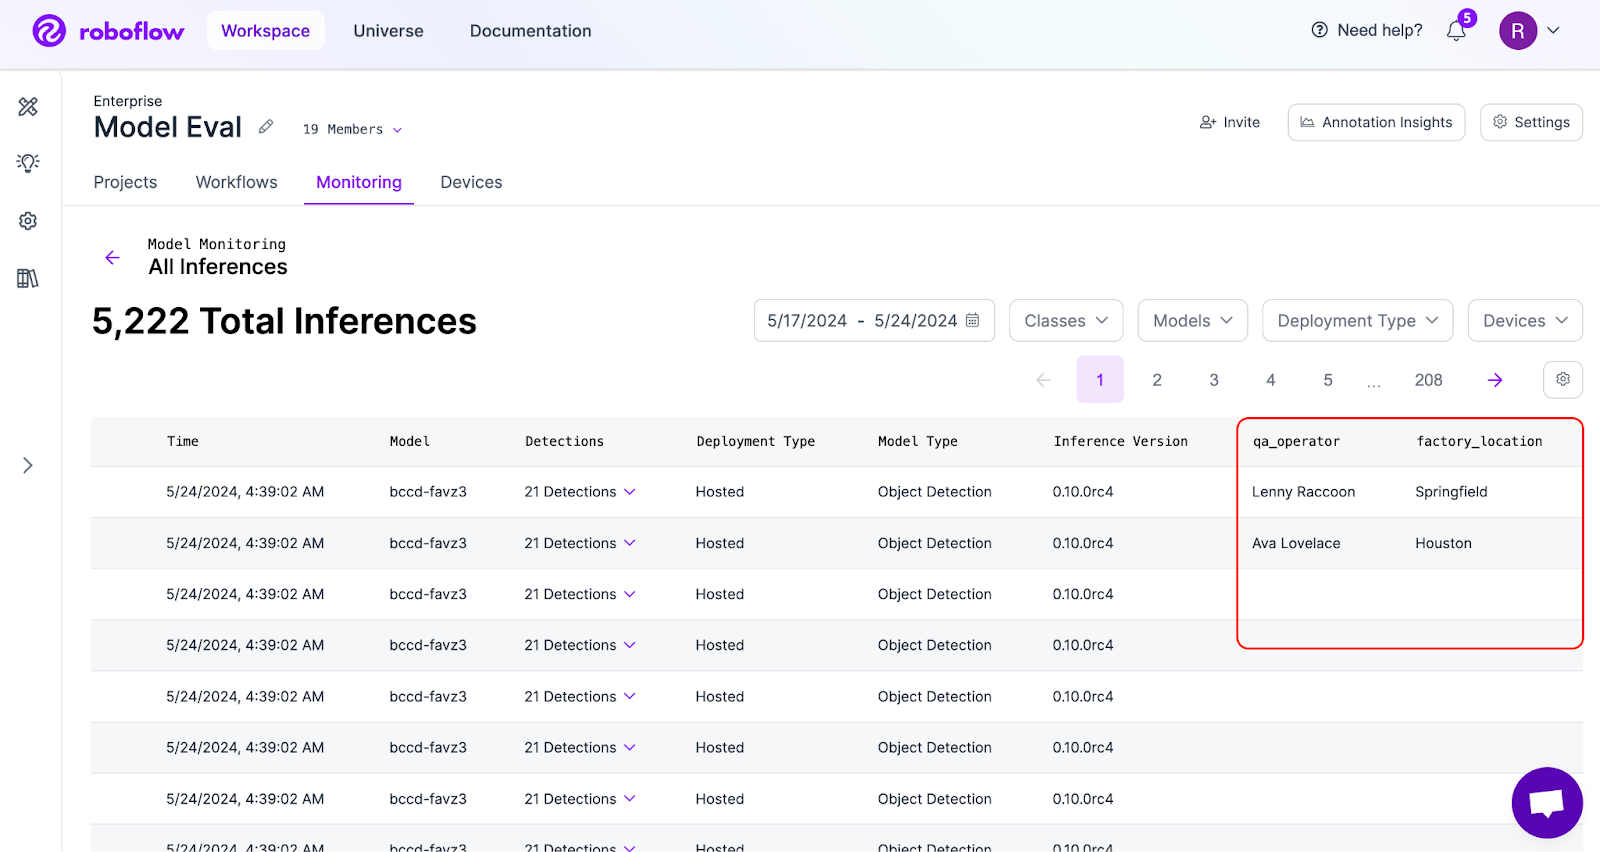Open the notifications bell
Image resolution: width=1600 pixels, height=852 pixels.
[1456, 31]
